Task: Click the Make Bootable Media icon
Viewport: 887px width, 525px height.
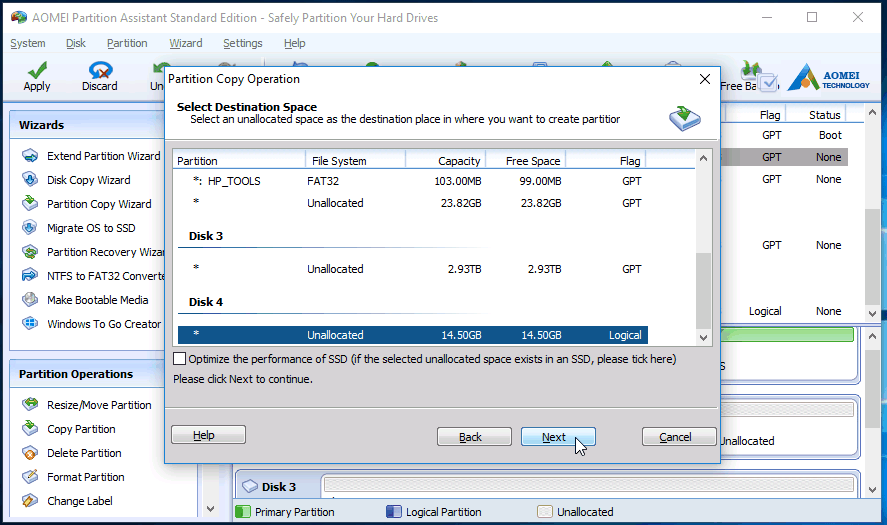Action: click(x=30, y=300)
